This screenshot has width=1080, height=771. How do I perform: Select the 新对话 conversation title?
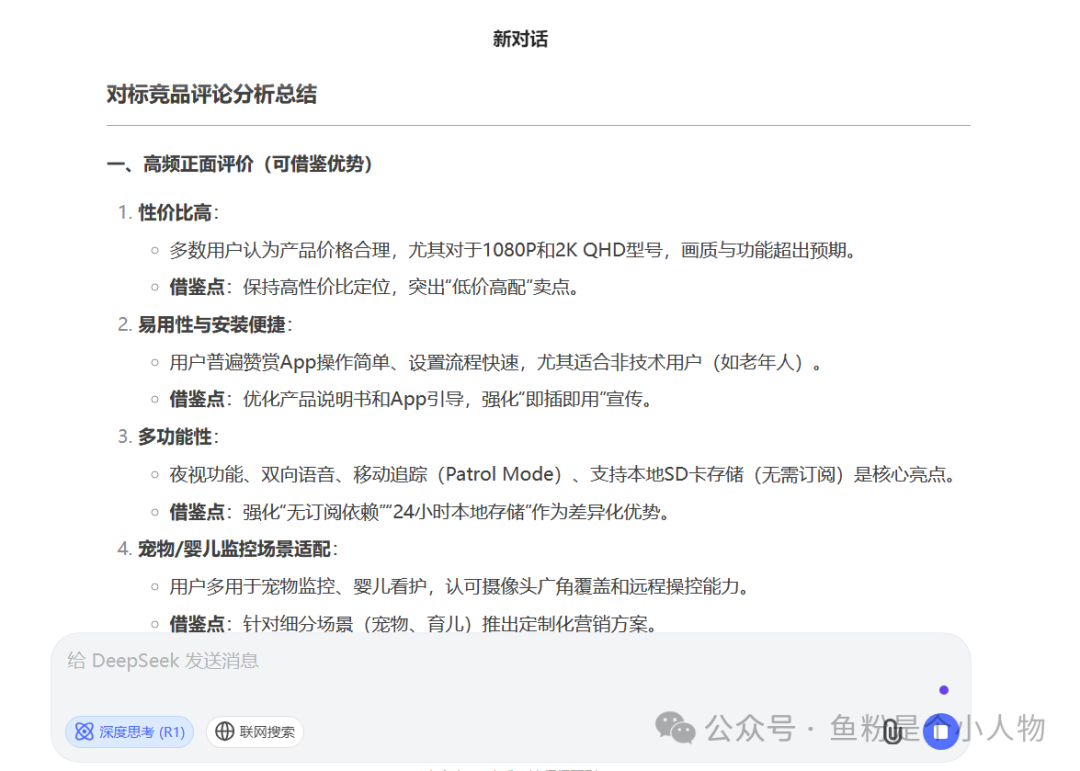tap(520, 39)
